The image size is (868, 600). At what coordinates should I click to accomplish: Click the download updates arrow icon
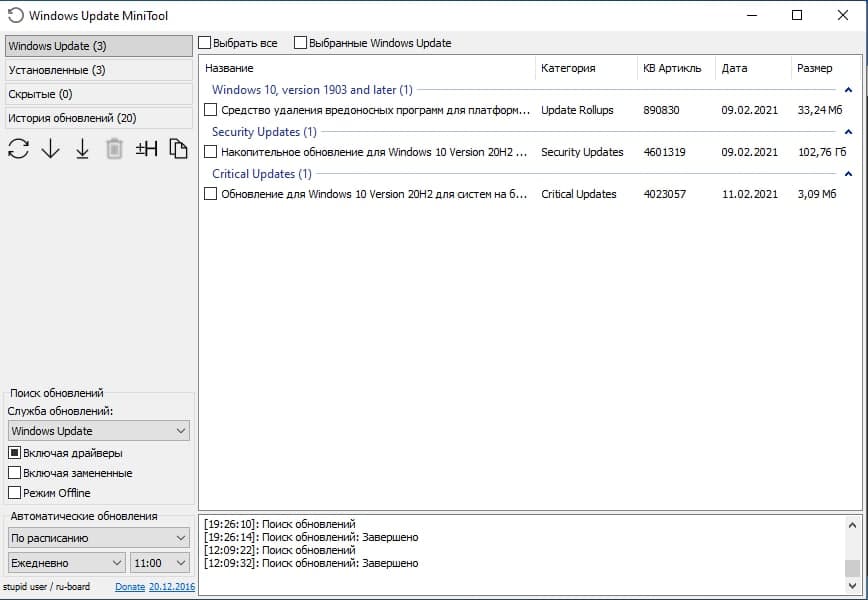50,149
